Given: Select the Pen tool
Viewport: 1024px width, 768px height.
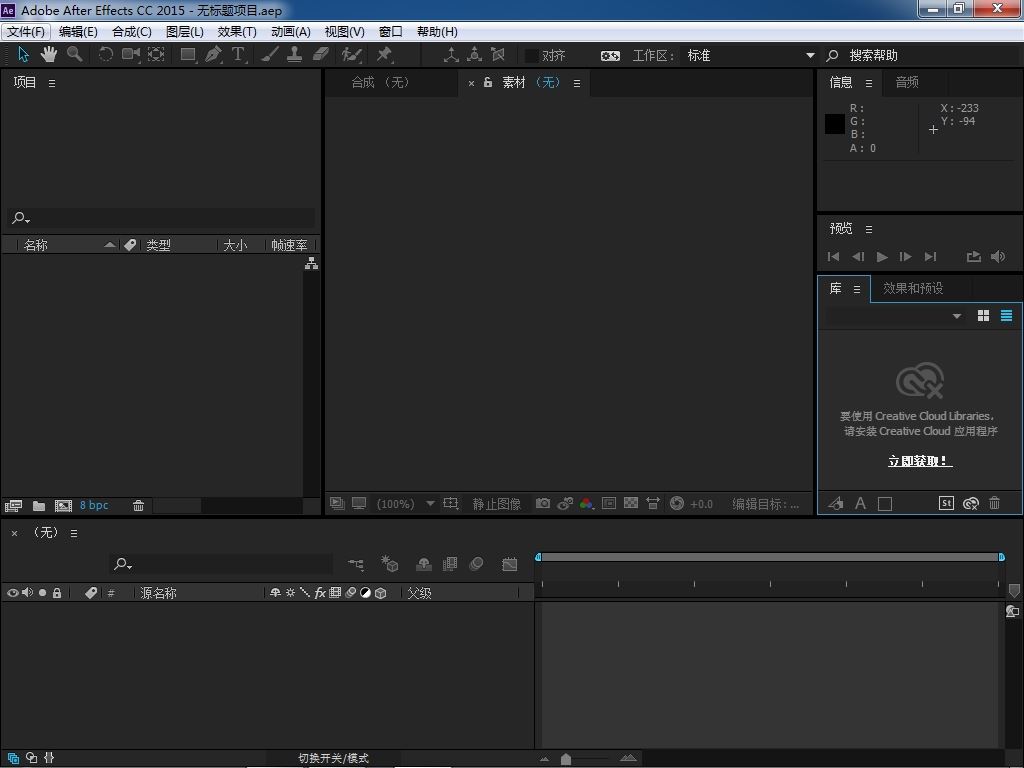Looking at the screenshot, I should 213,54.
